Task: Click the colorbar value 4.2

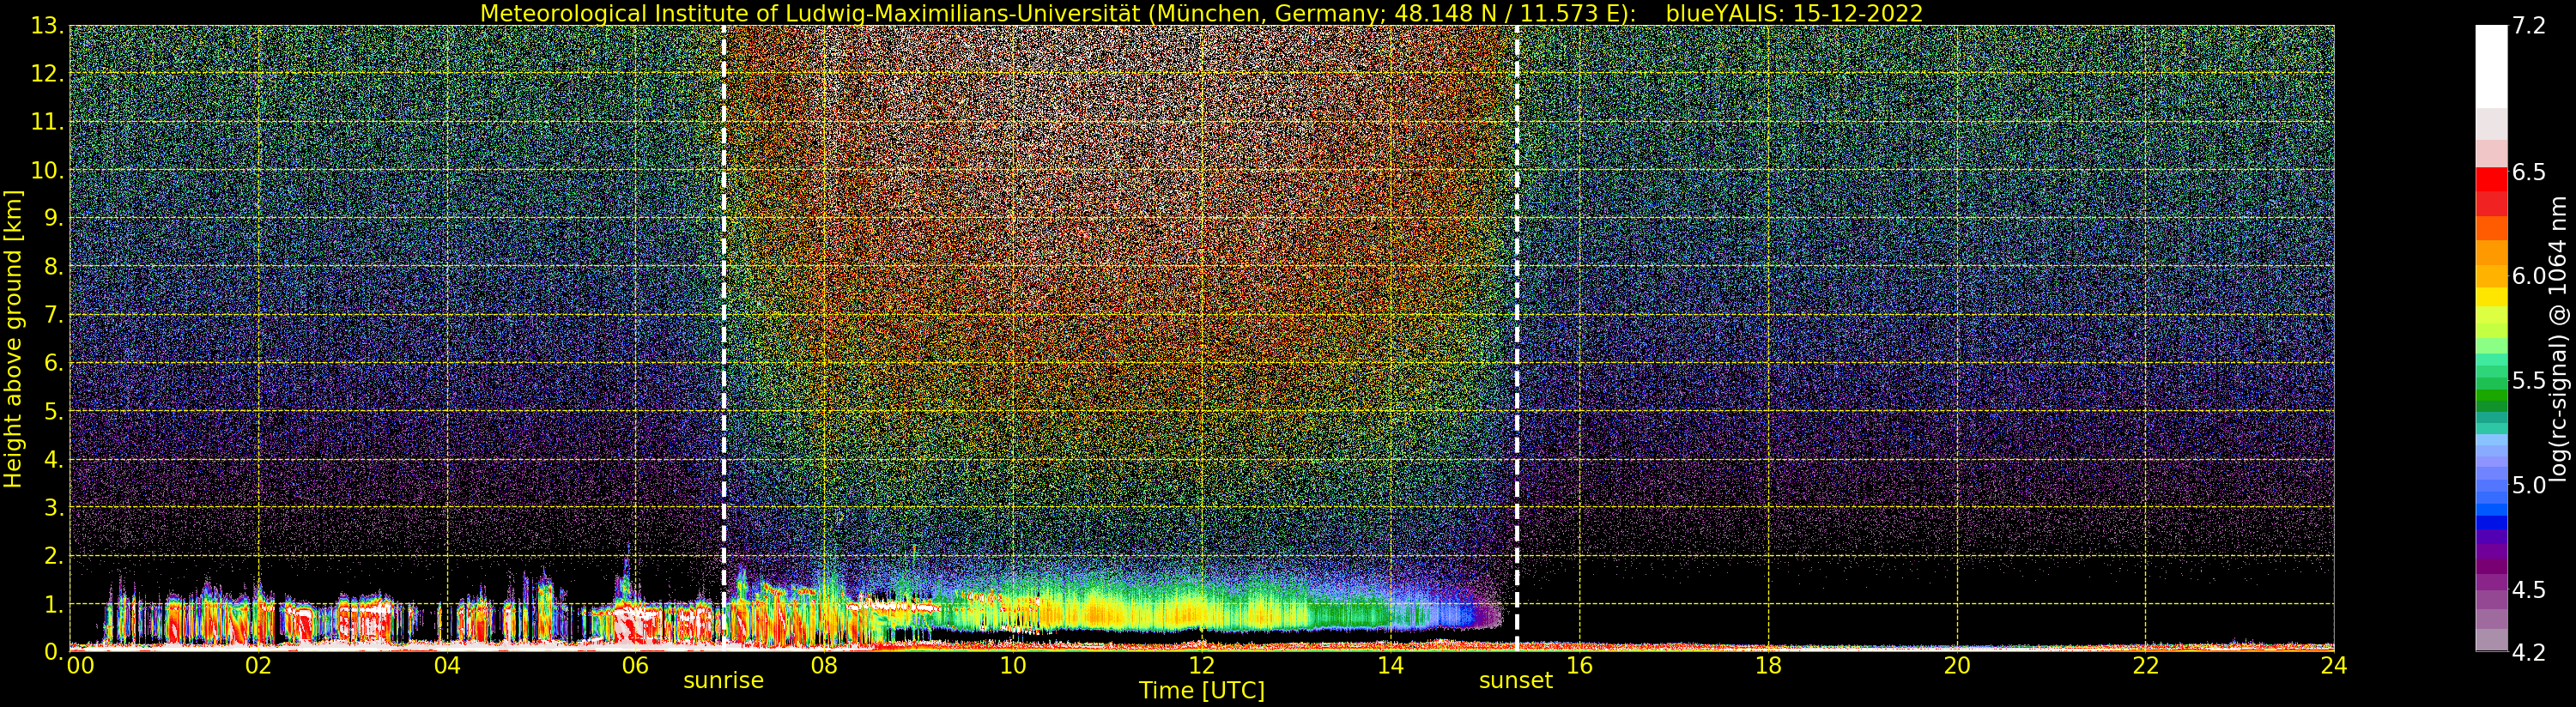Action: coord(2528,652)
